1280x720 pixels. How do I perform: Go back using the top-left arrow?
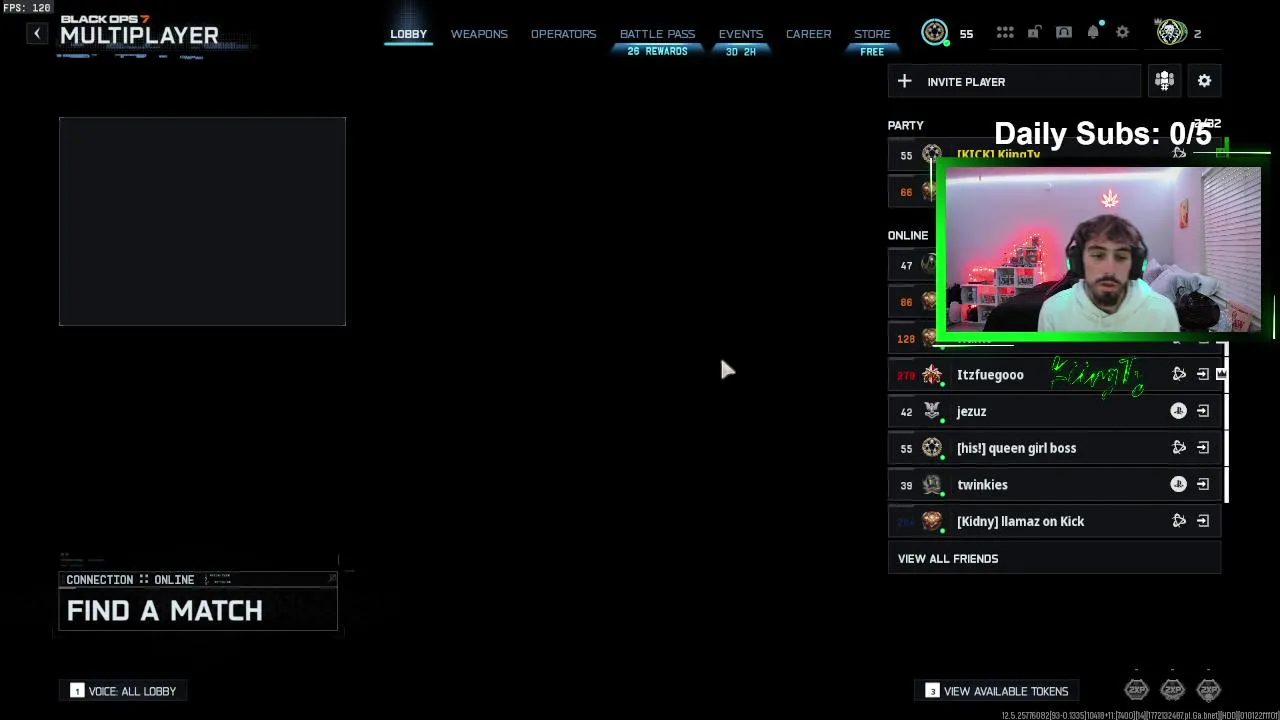pyautogui.click(x=37, y=34)
